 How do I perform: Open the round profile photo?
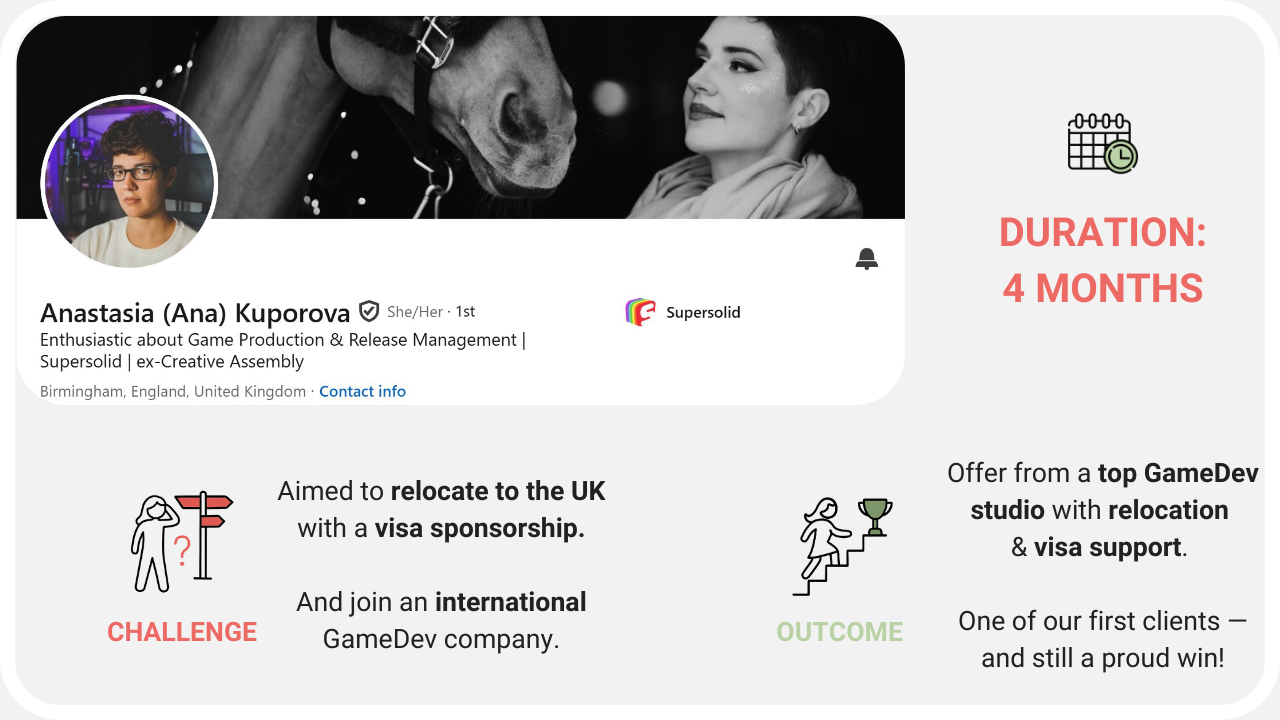click(129, 183)
